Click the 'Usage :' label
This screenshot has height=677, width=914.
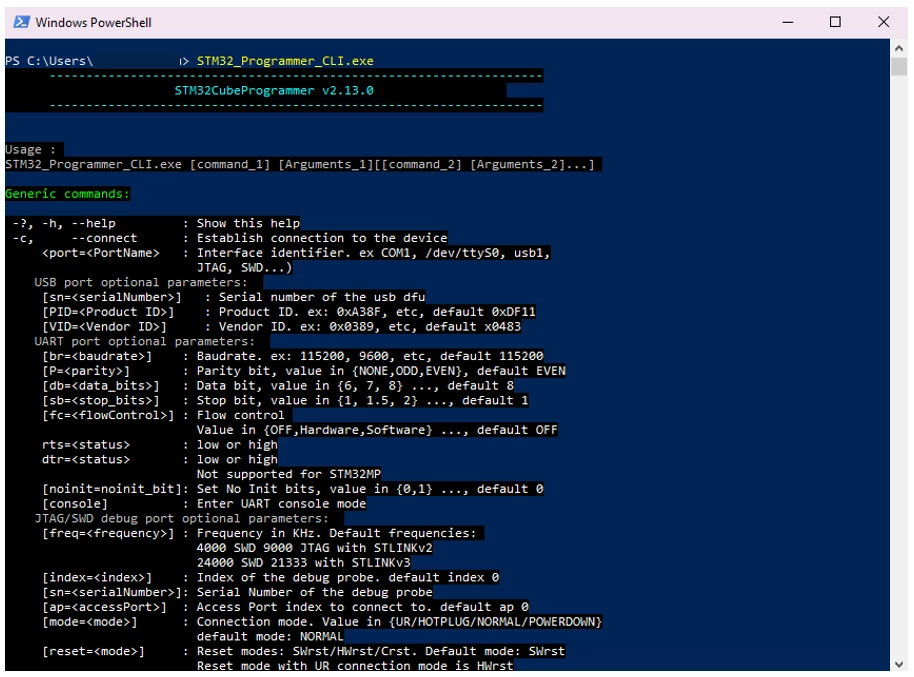[x=30, y=149]
